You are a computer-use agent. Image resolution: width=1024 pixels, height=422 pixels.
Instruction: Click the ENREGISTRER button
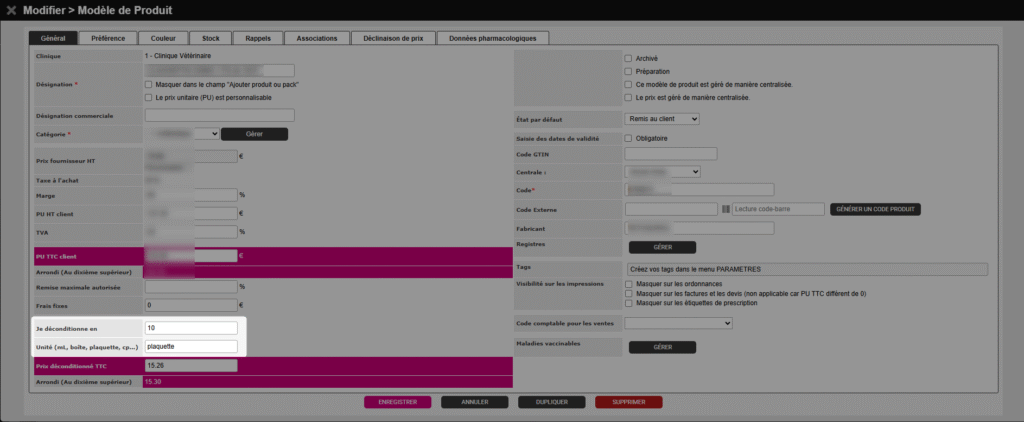397,402
